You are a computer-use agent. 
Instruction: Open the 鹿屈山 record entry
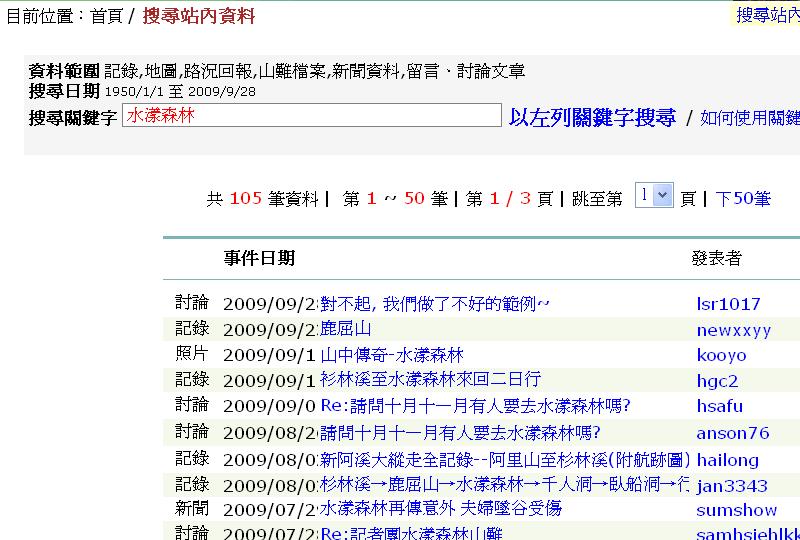pyautogui.click(x=345, y=329)
